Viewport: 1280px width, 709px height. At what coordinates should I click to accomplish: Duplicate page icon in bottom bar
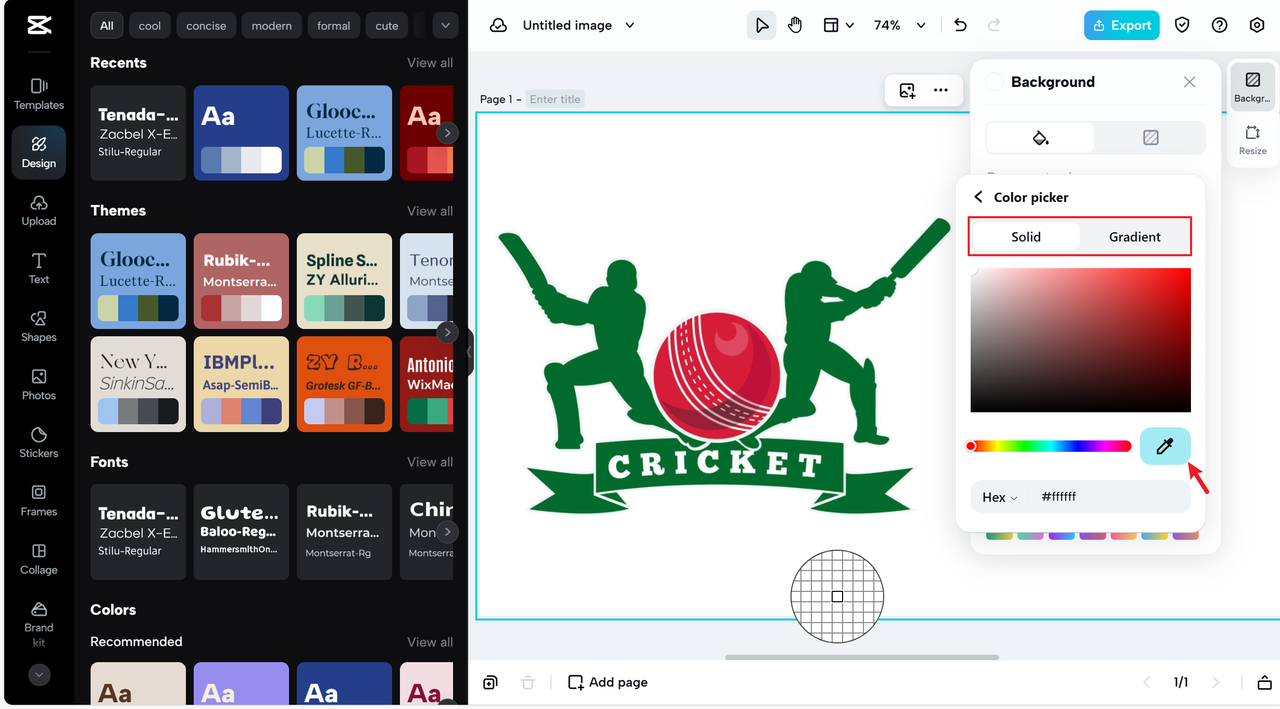click(490, 682)
